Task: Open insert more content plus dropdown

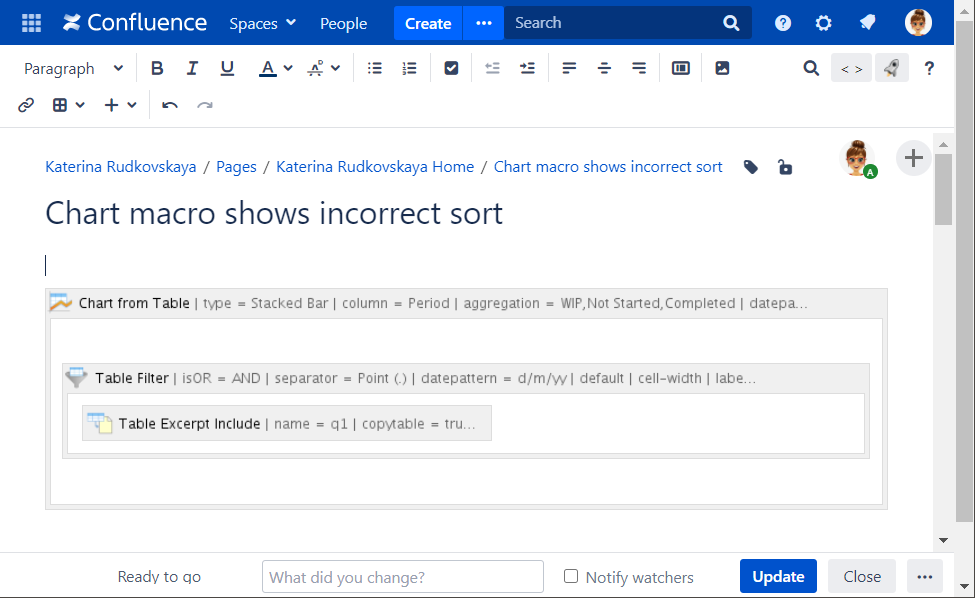Action: tap(120, 105)
